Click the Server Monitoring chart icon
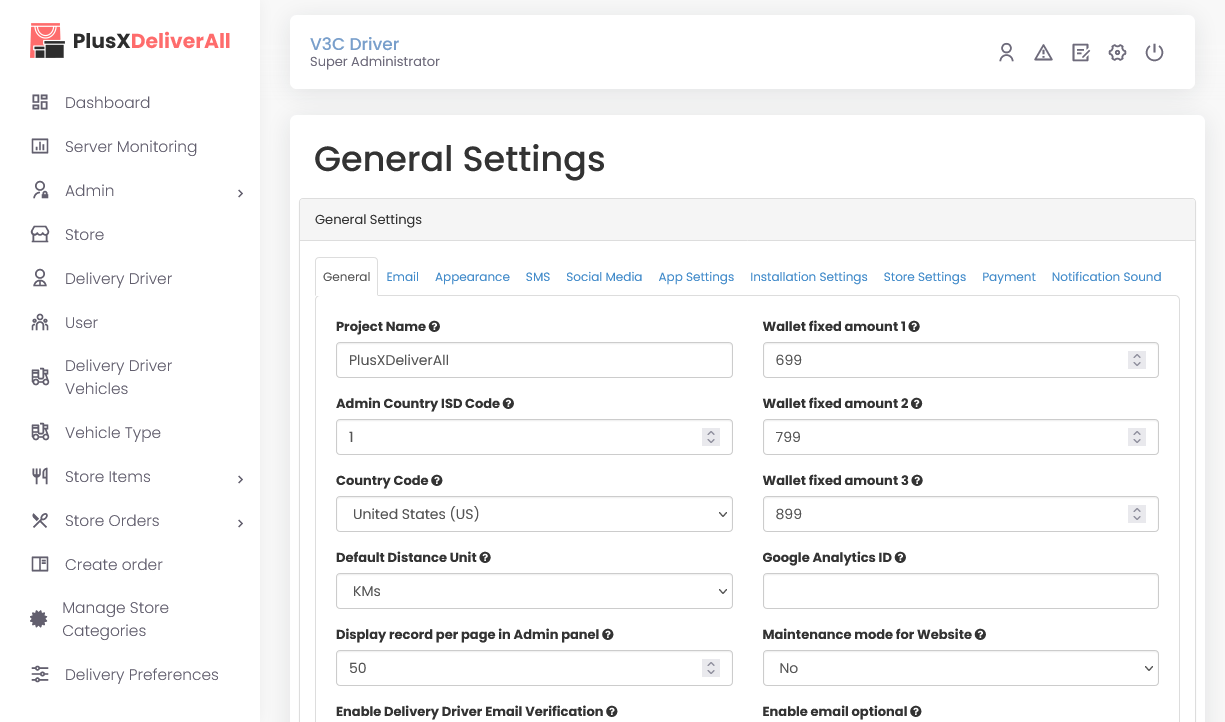This screenshot has width=1225, height=722. coord(40,146)
